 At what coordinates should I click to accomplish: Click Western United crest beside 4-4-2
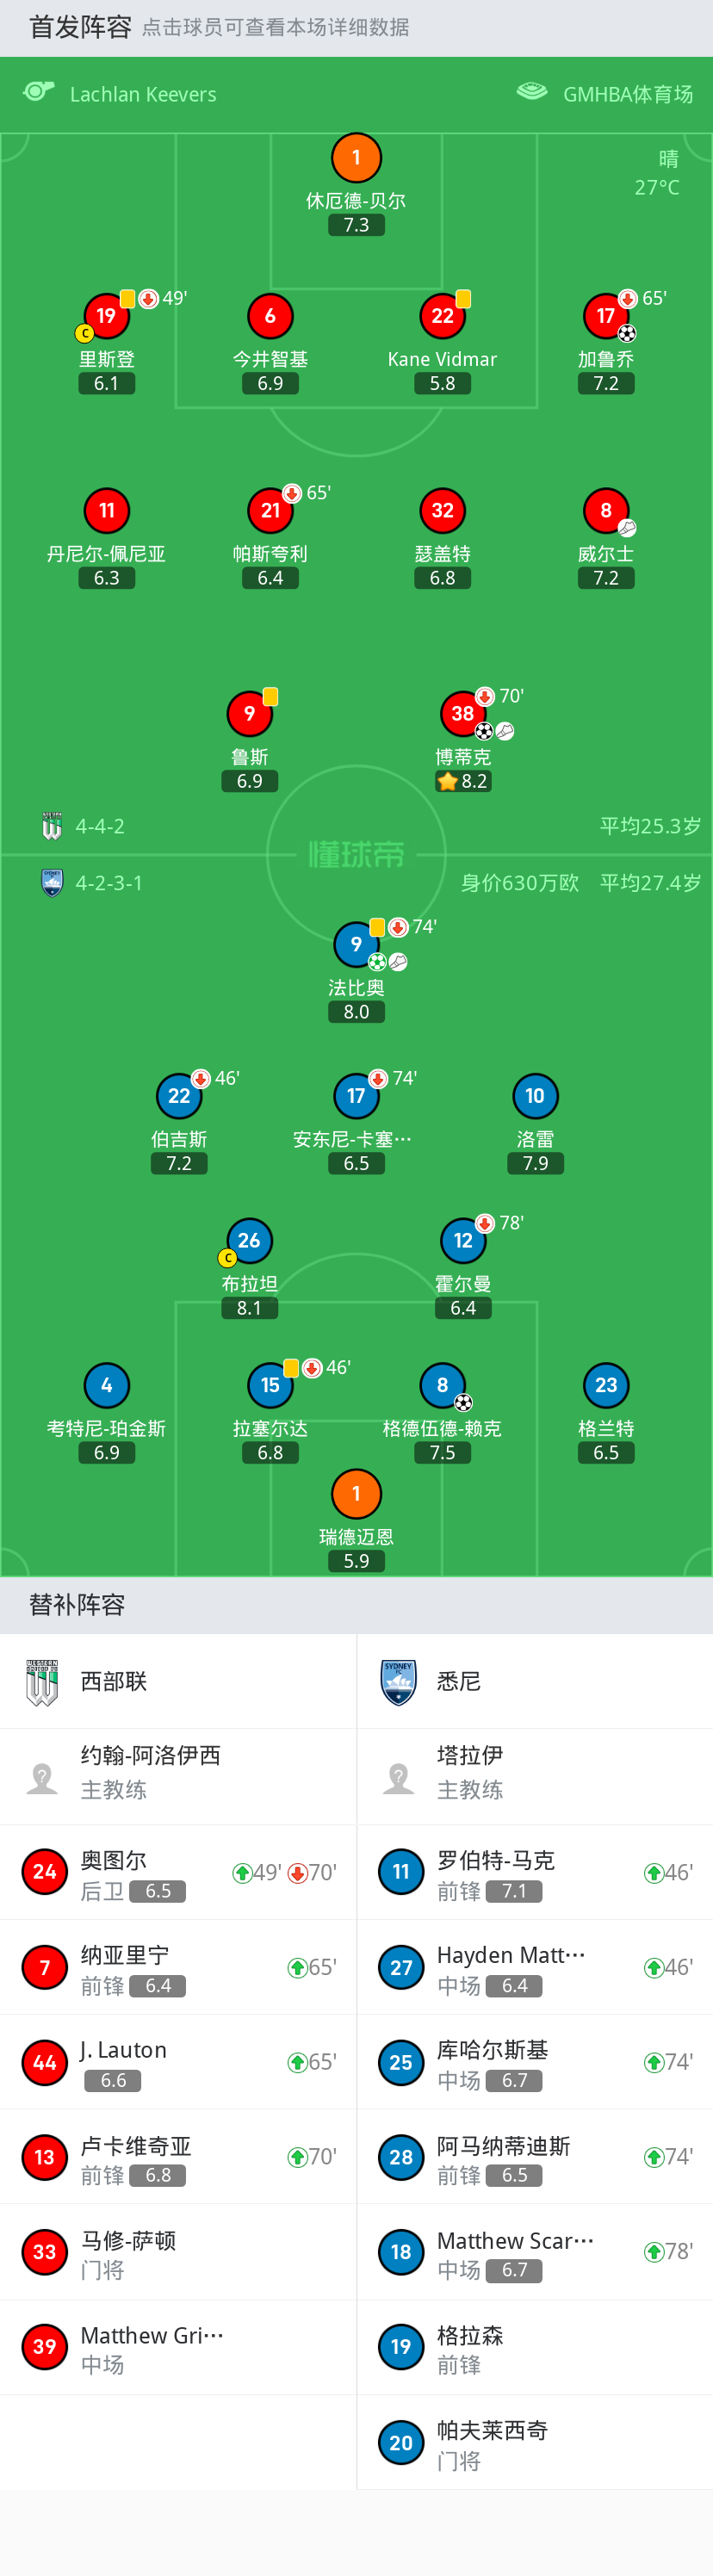[x=52, y=826]
